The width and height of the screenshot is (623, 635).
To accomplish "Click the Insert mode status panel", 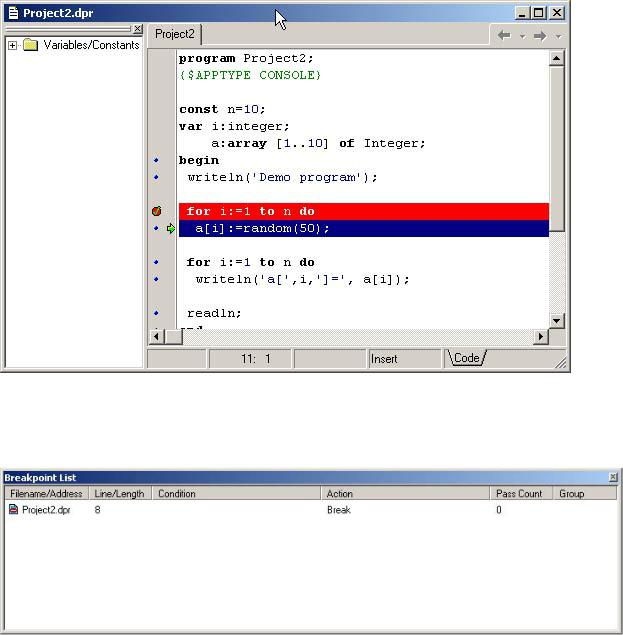I will point(404,359).
